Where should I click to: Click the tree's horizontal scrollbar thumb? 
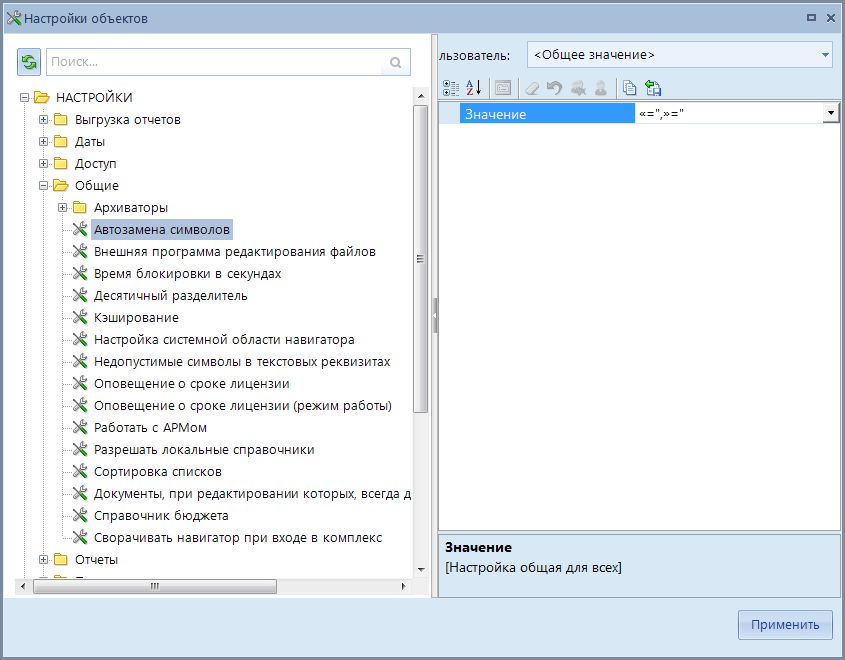(x=153, y=587)
